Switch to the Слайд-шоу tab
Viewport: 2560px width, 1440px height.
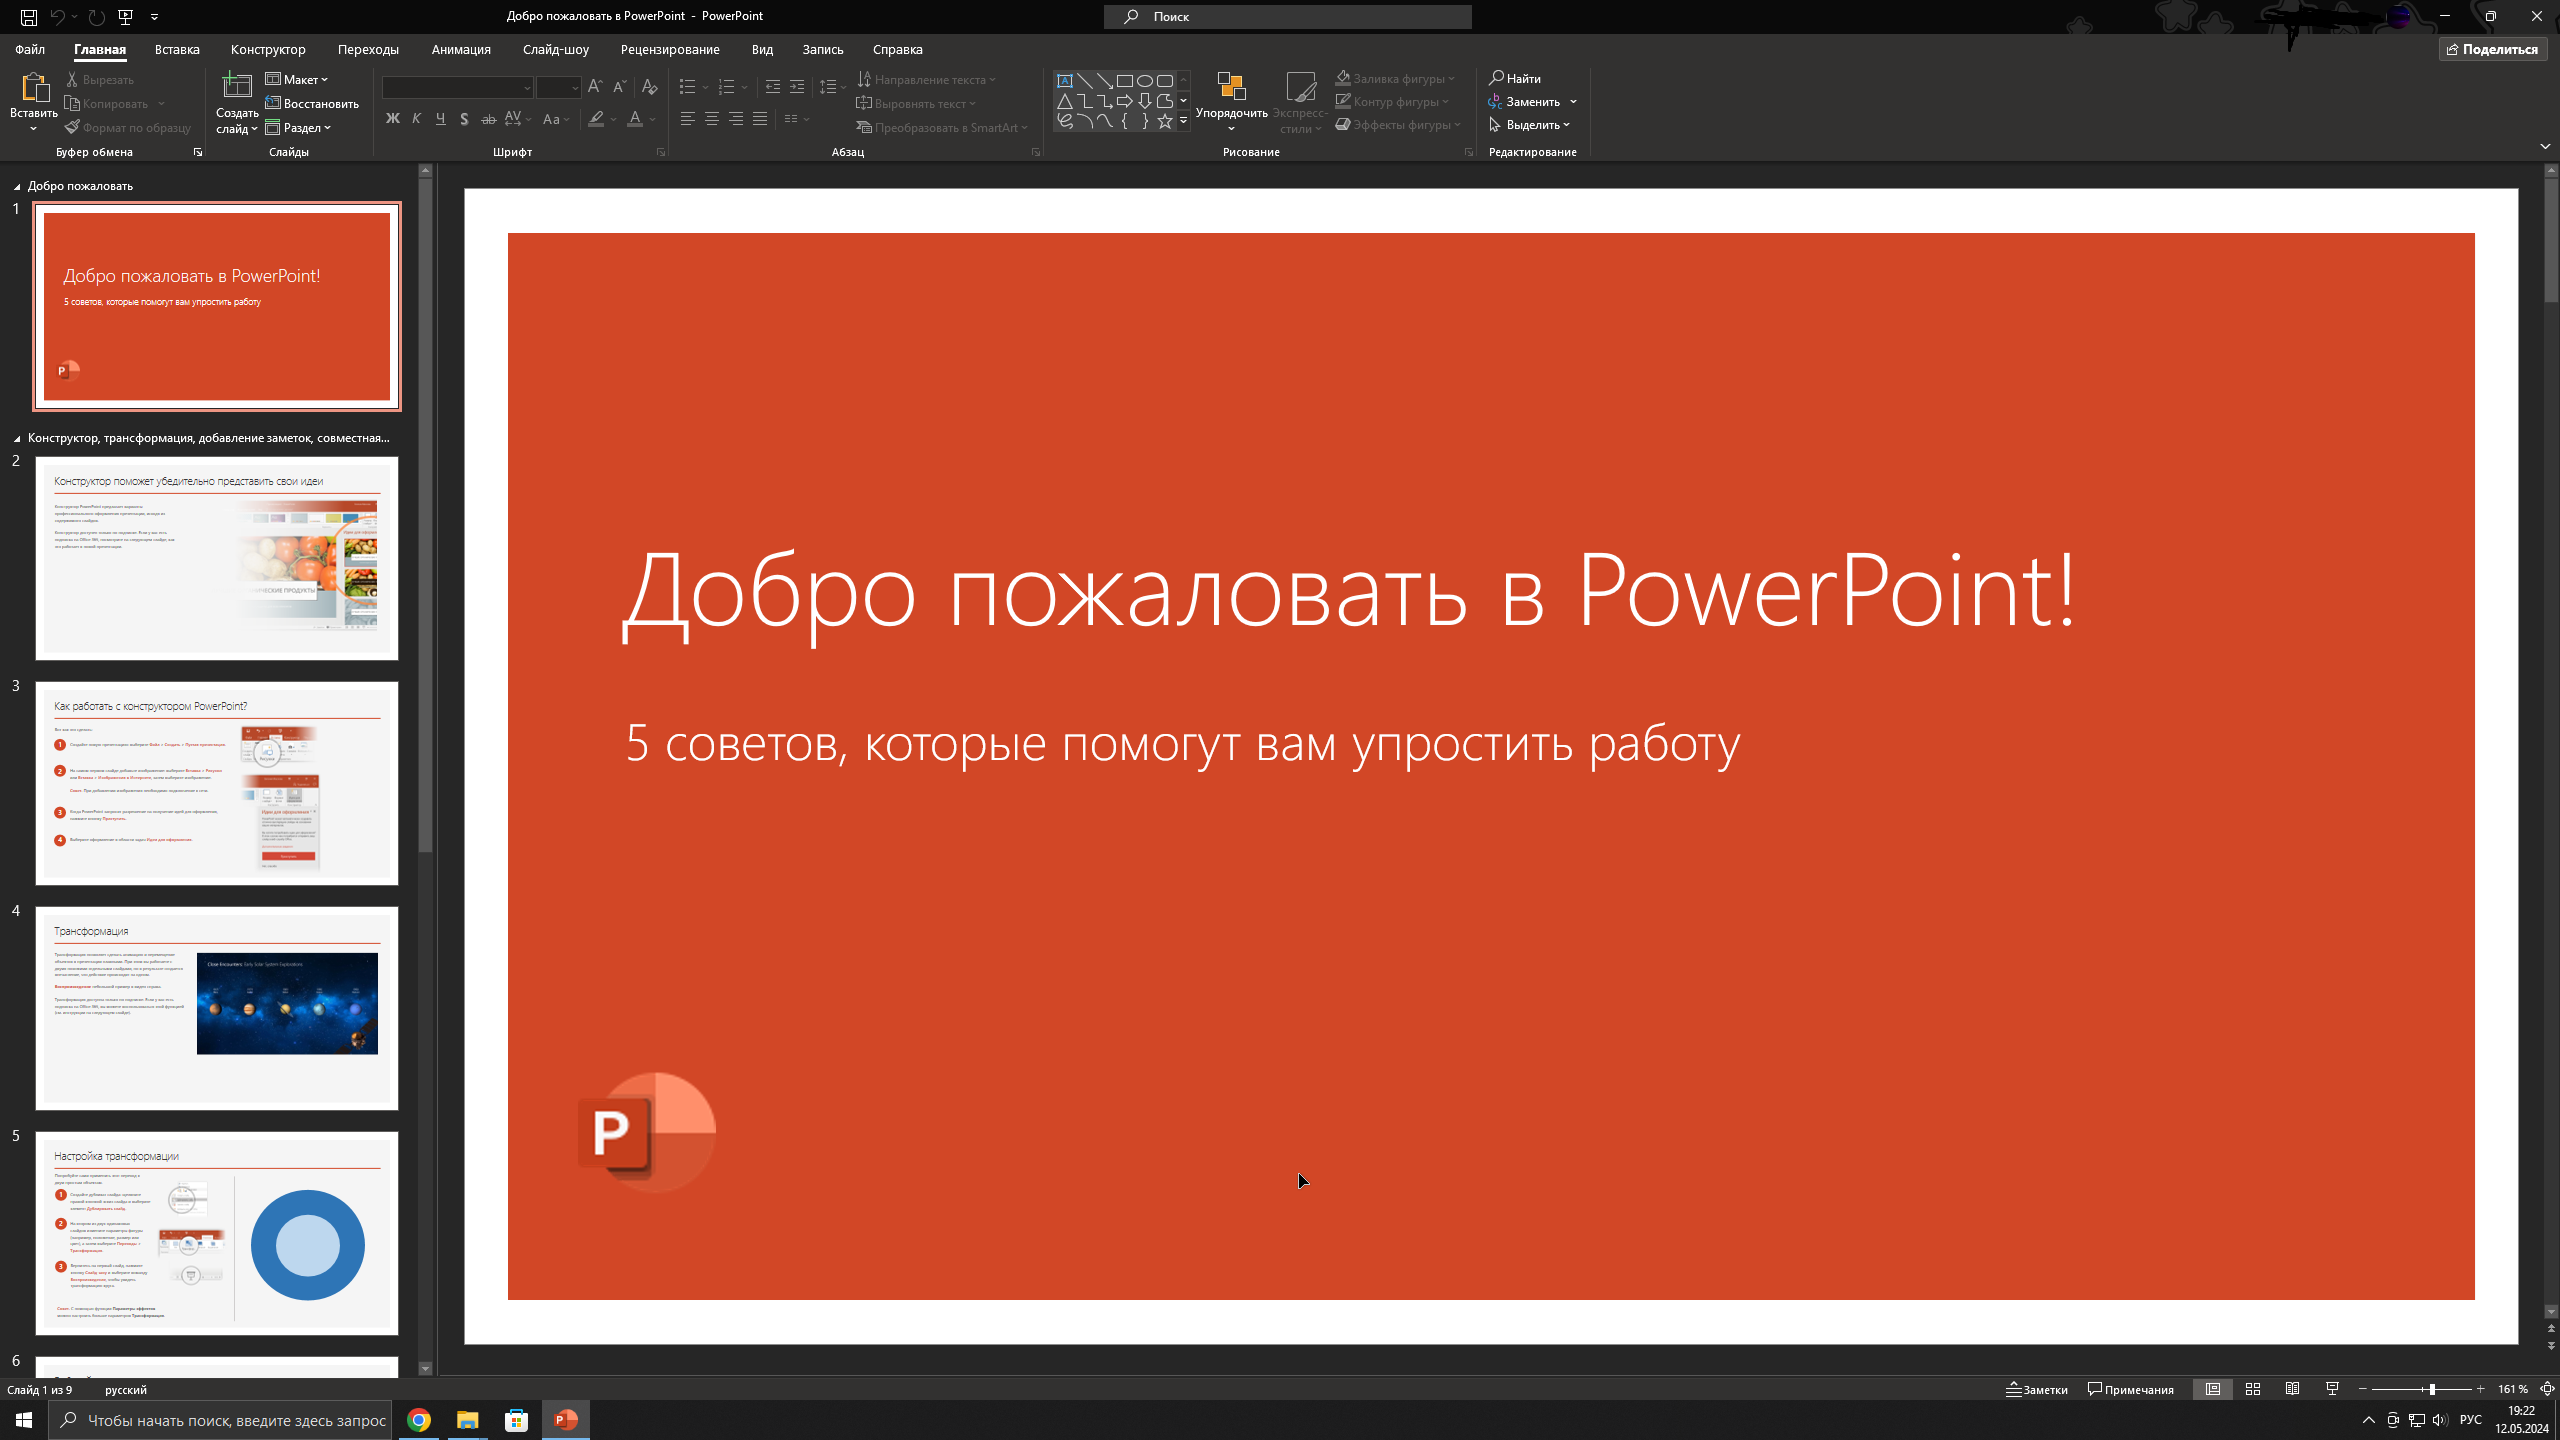[556, 49]
